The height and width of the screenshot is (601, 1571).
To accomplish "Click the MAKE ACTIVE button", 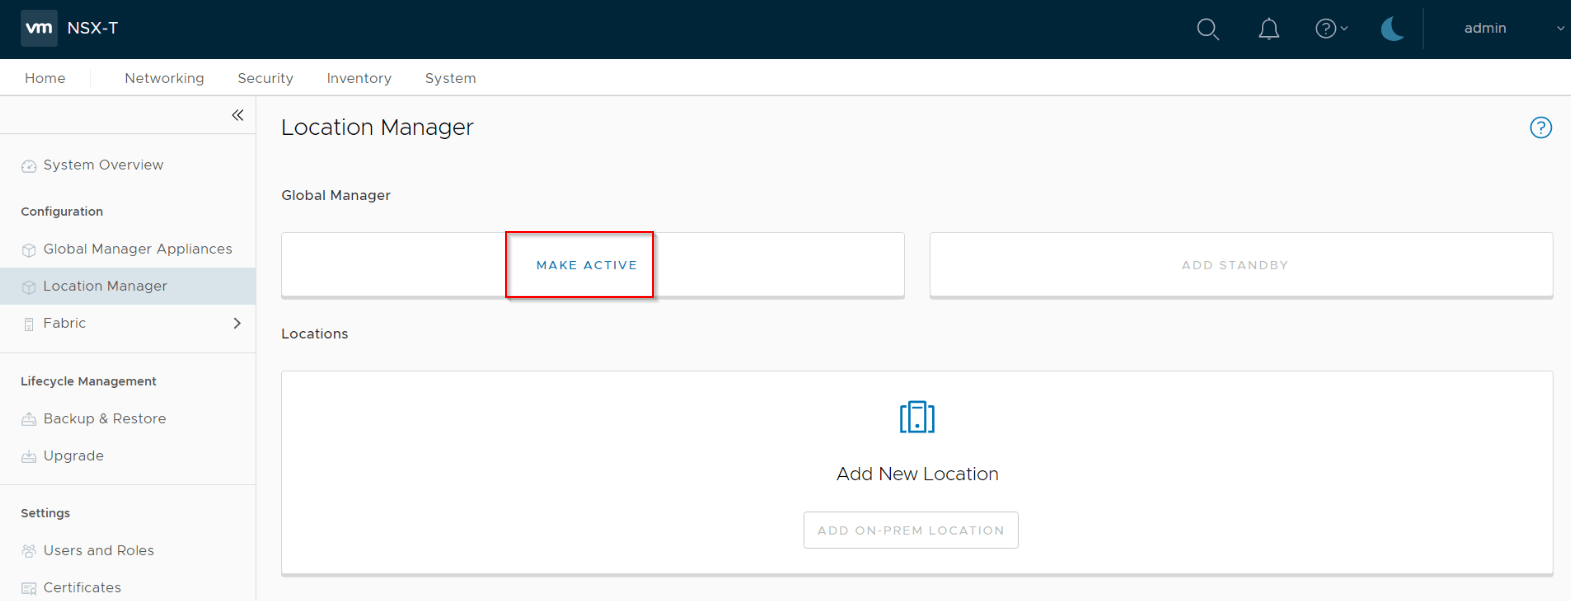I will pos(586,265).
